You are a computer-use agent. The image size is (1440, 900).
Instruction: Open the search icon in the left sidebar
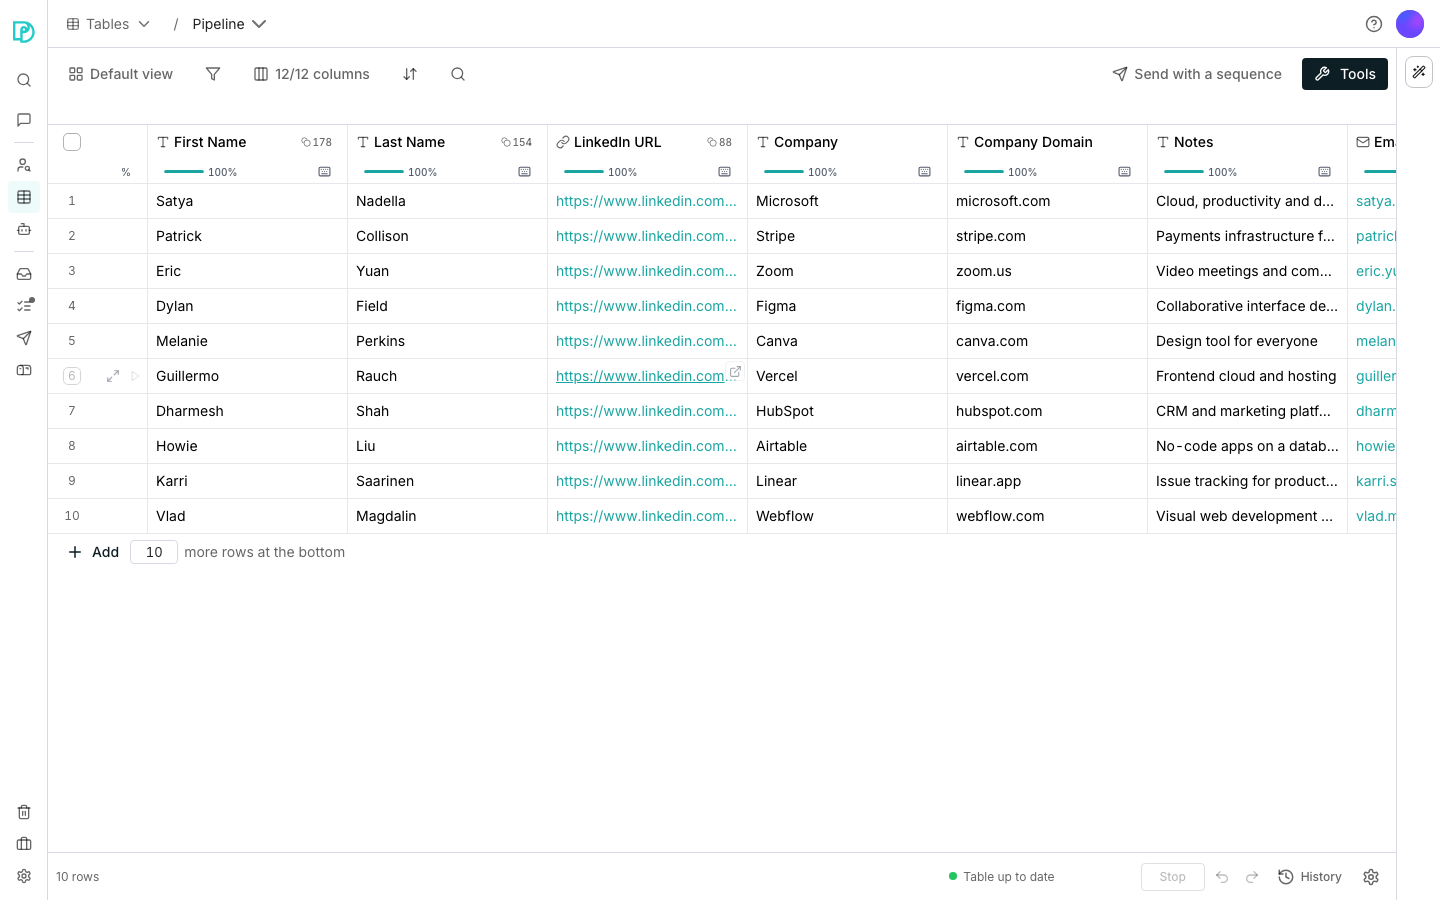click(x=24, y=80)
